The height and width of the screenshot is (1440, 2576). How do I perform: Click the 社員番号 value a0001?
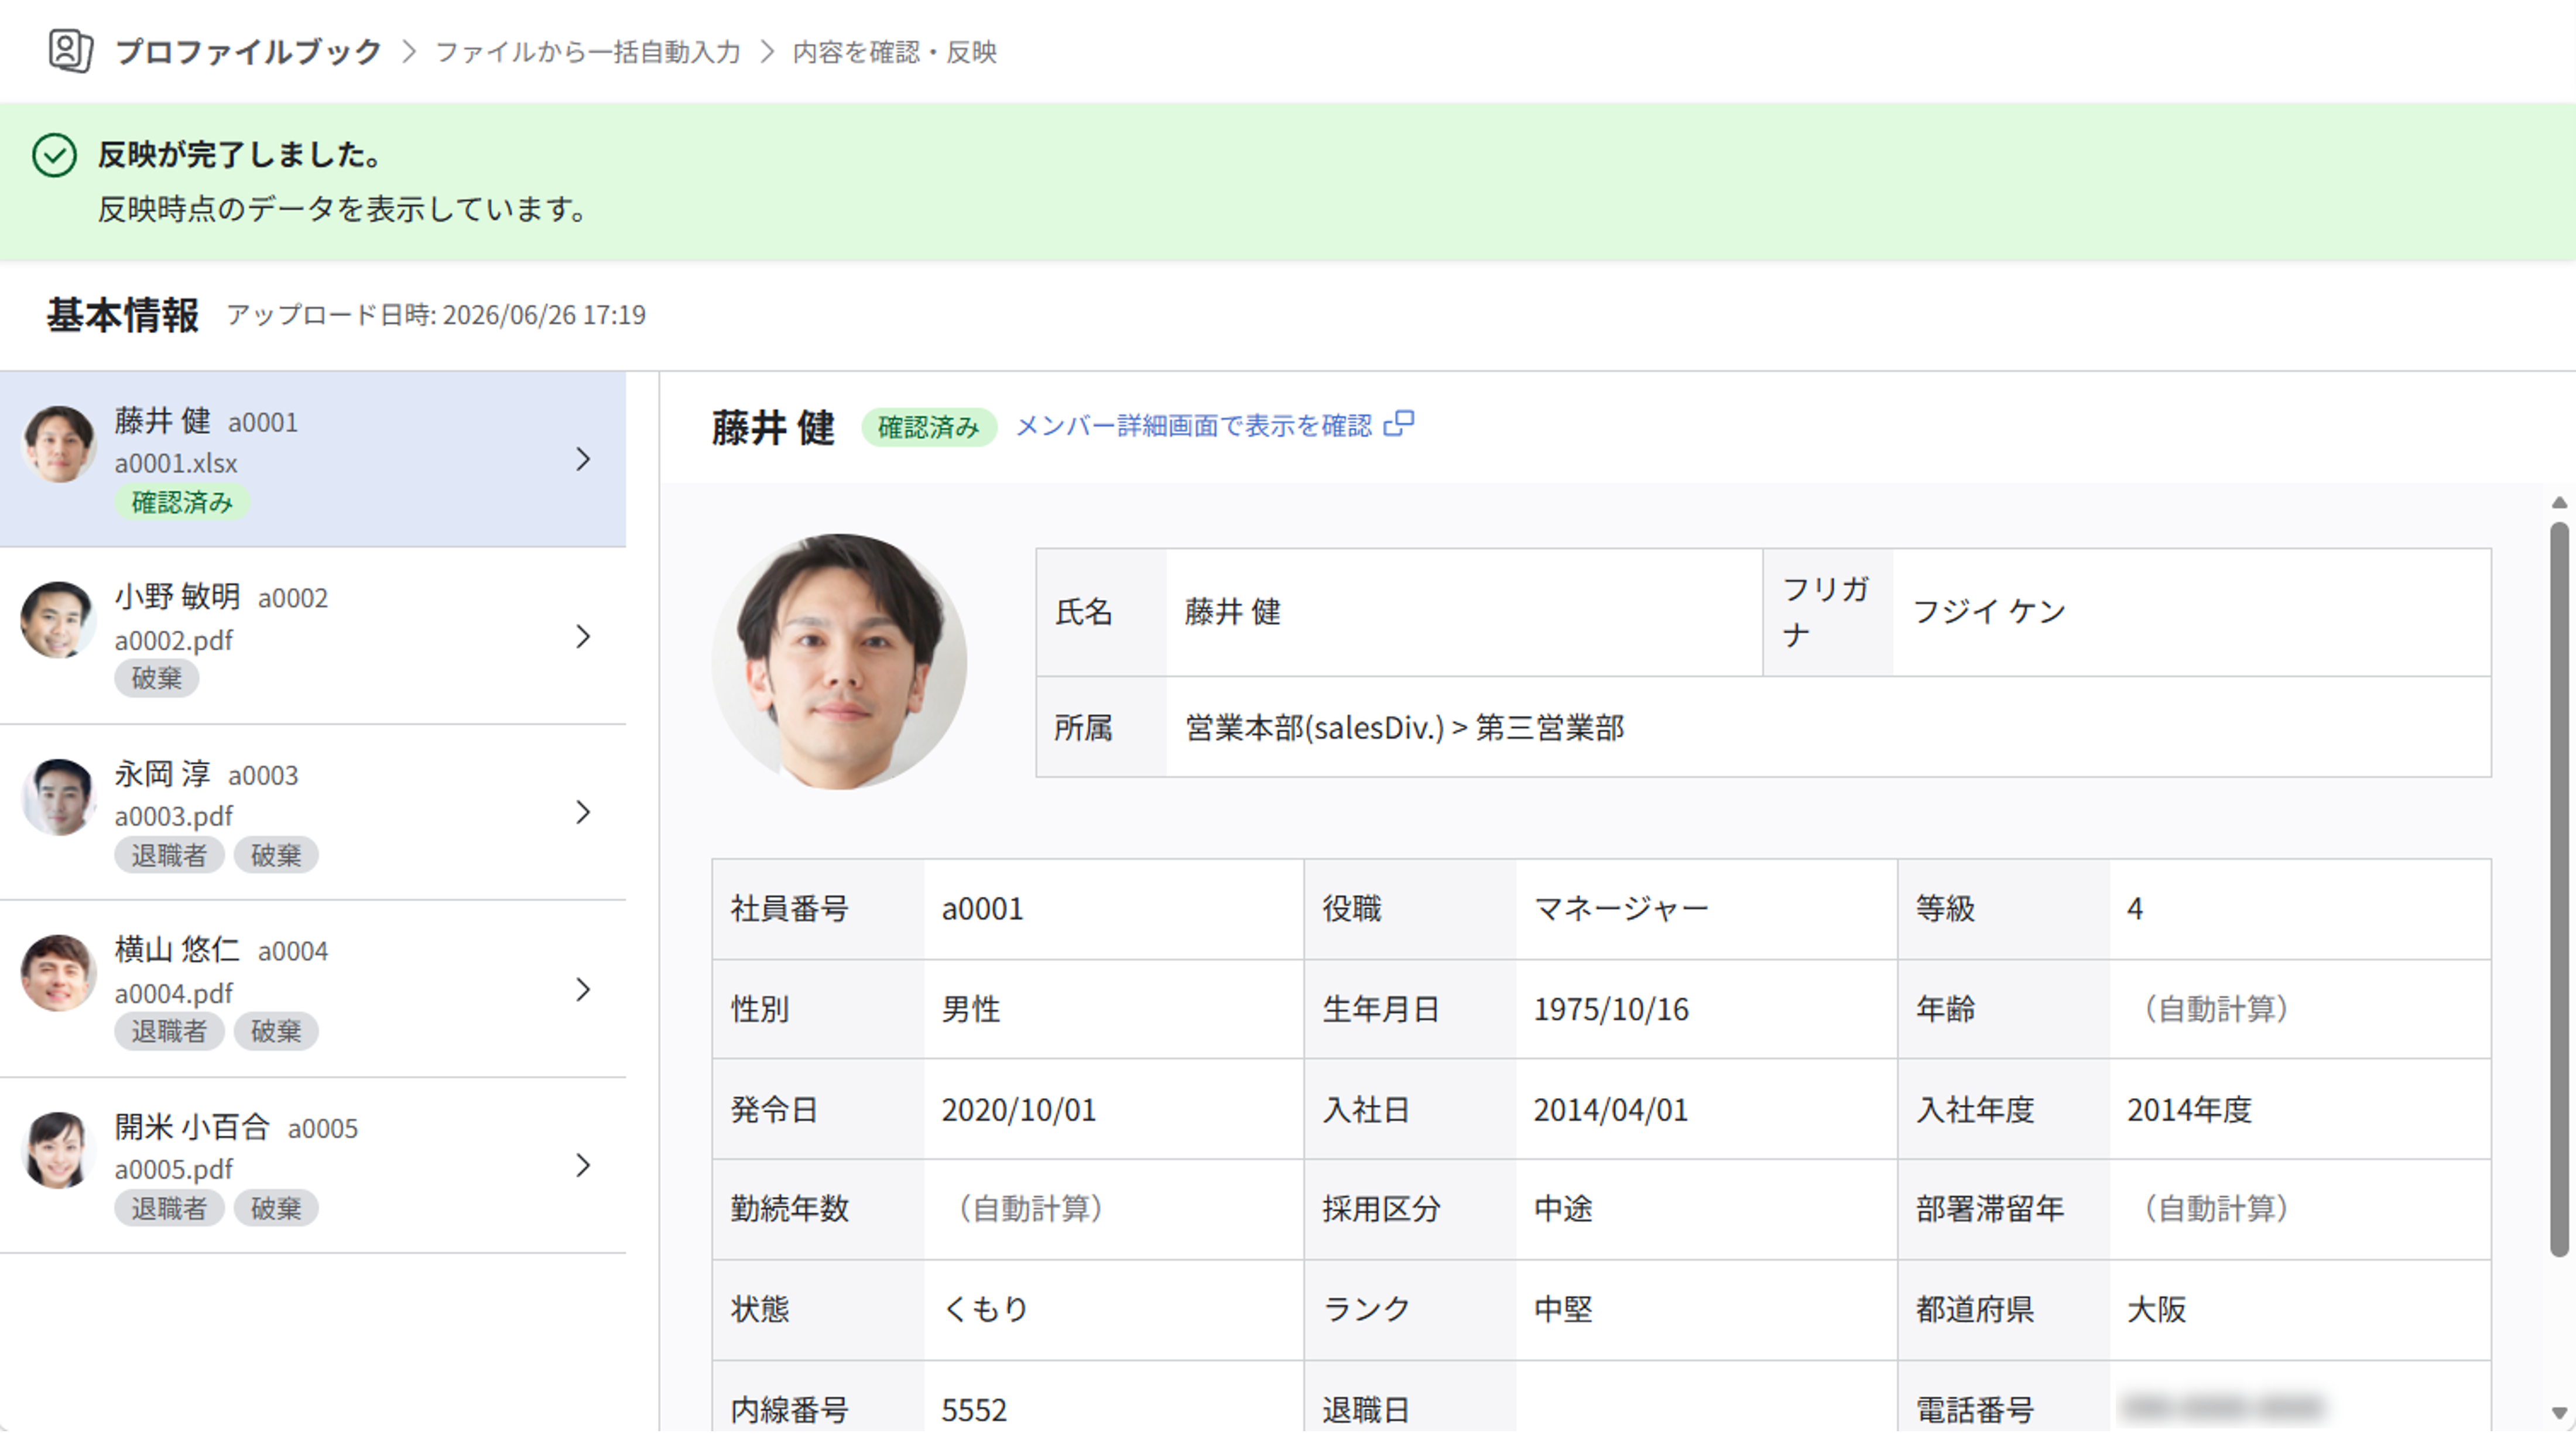pyautogui.click(x=983, y=909)
